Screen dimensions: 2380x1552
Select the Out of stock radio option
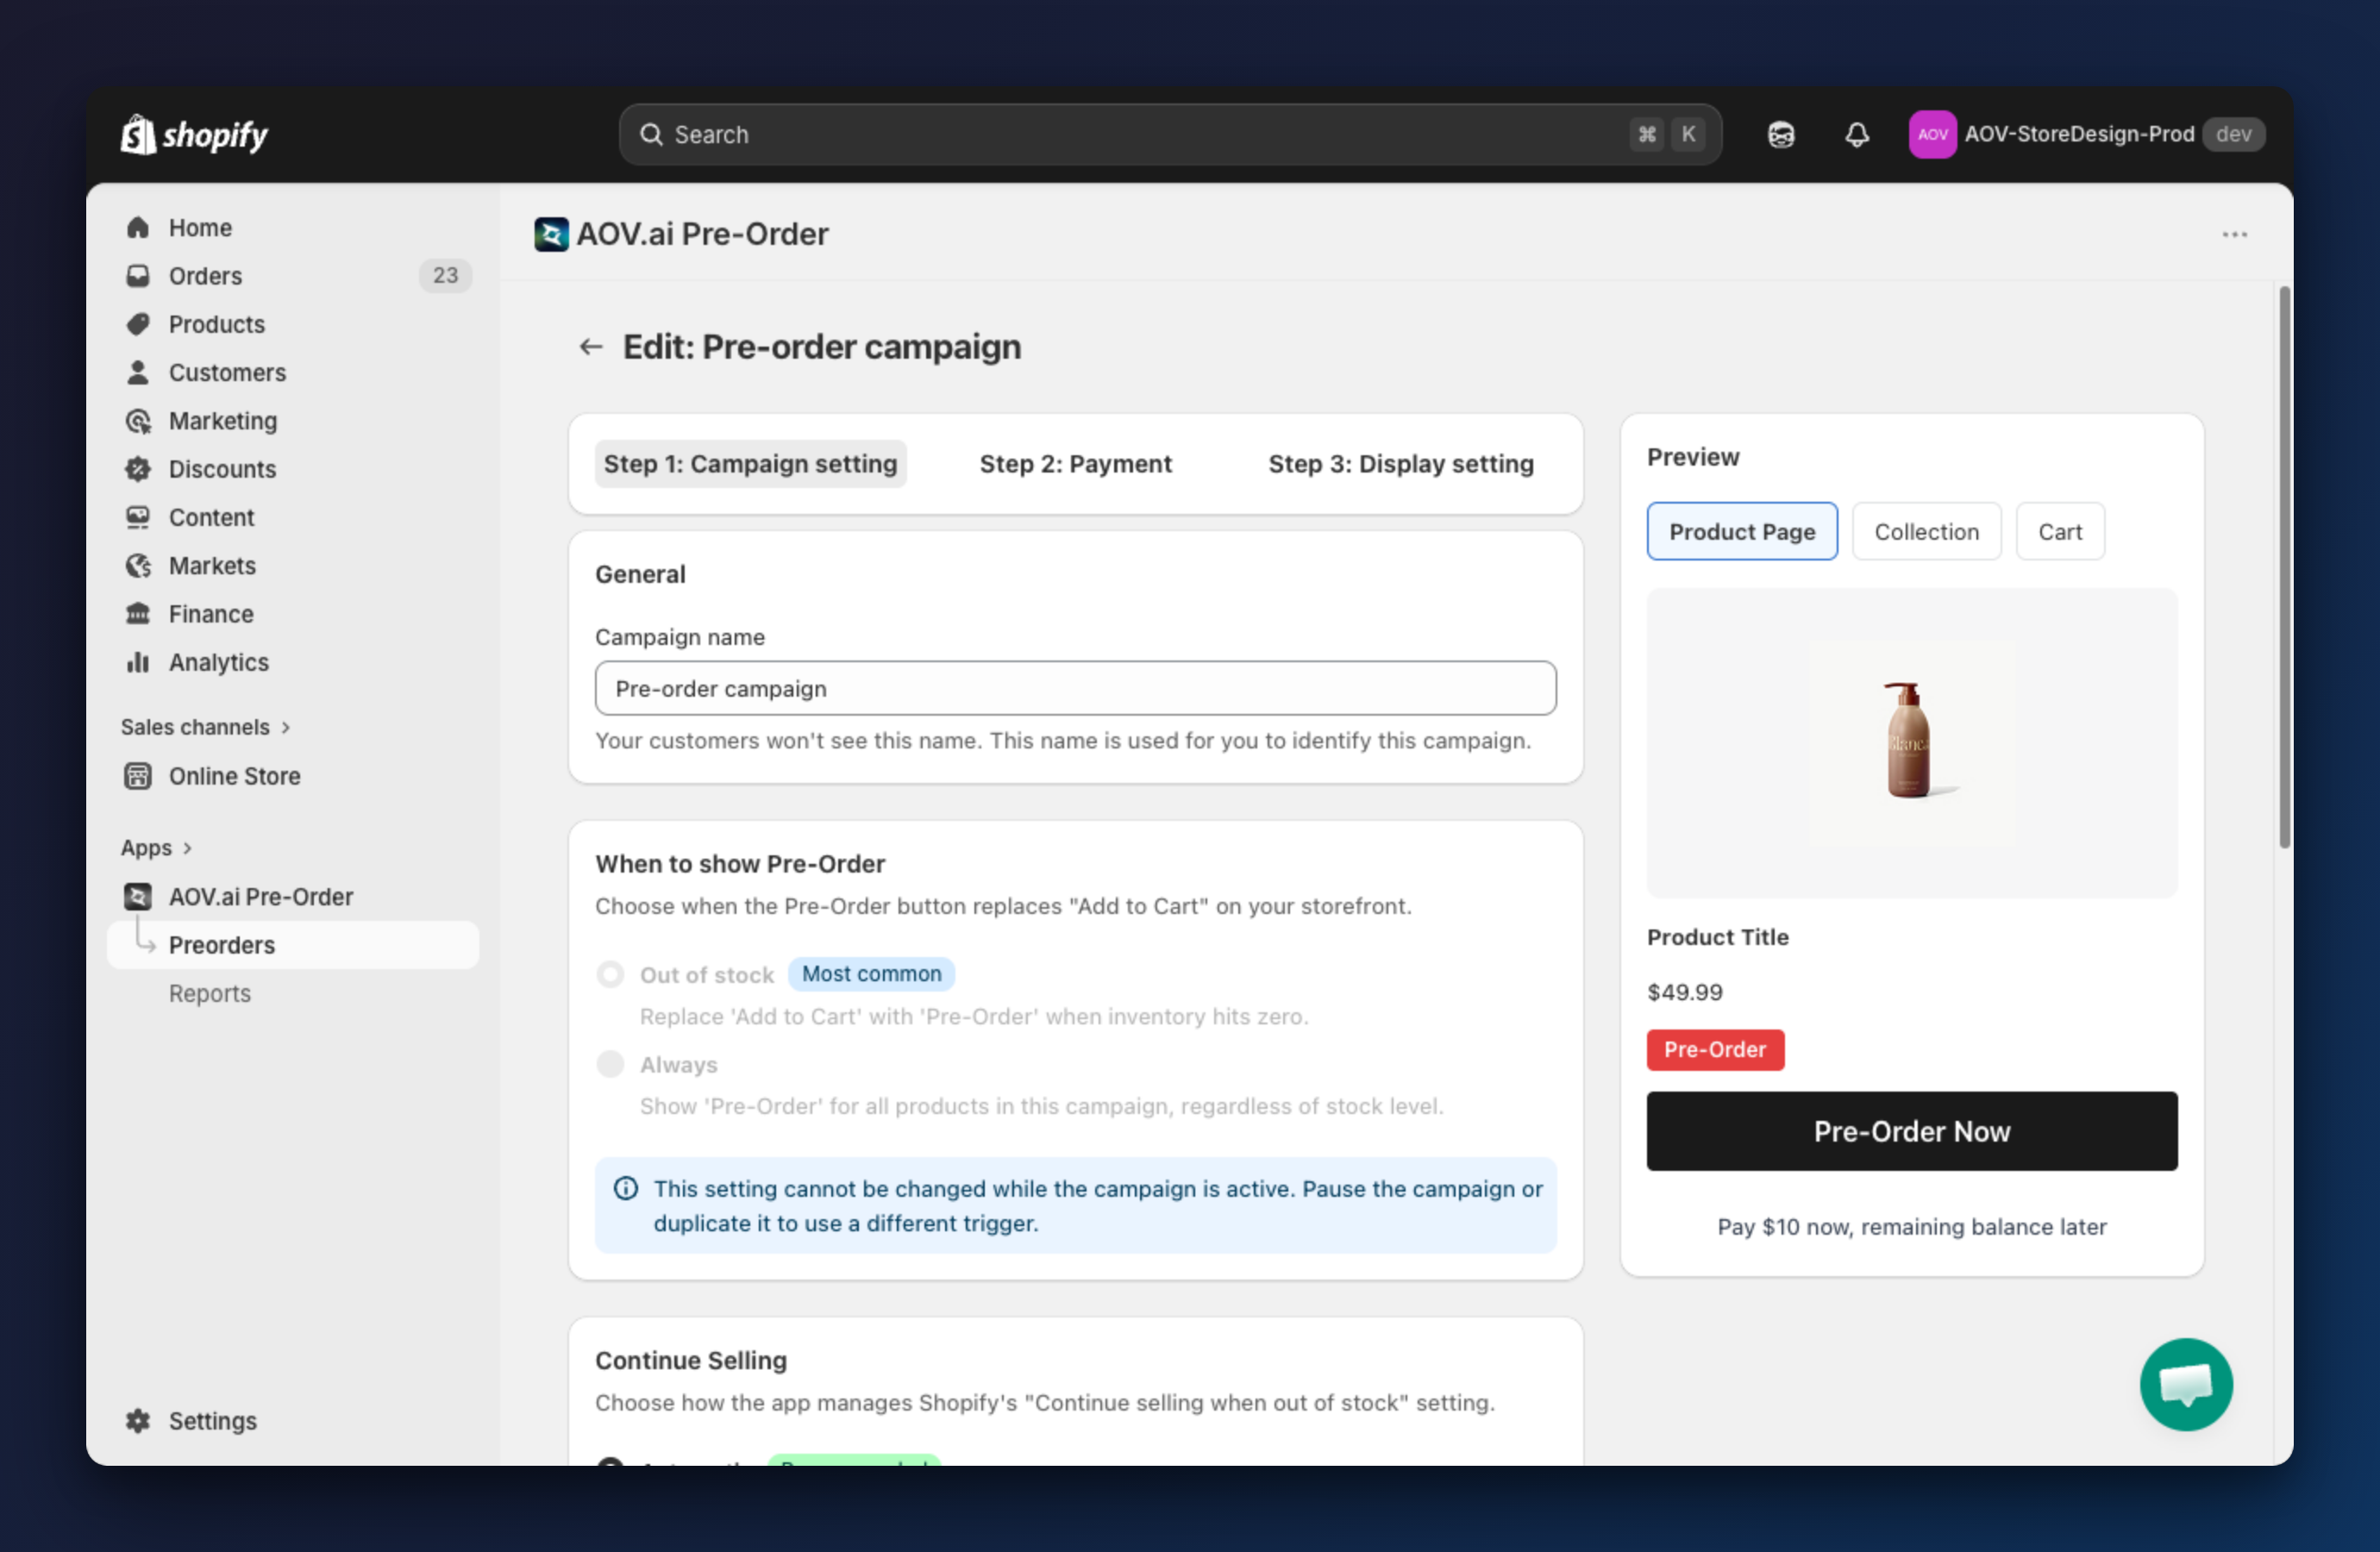pos(610,974)
